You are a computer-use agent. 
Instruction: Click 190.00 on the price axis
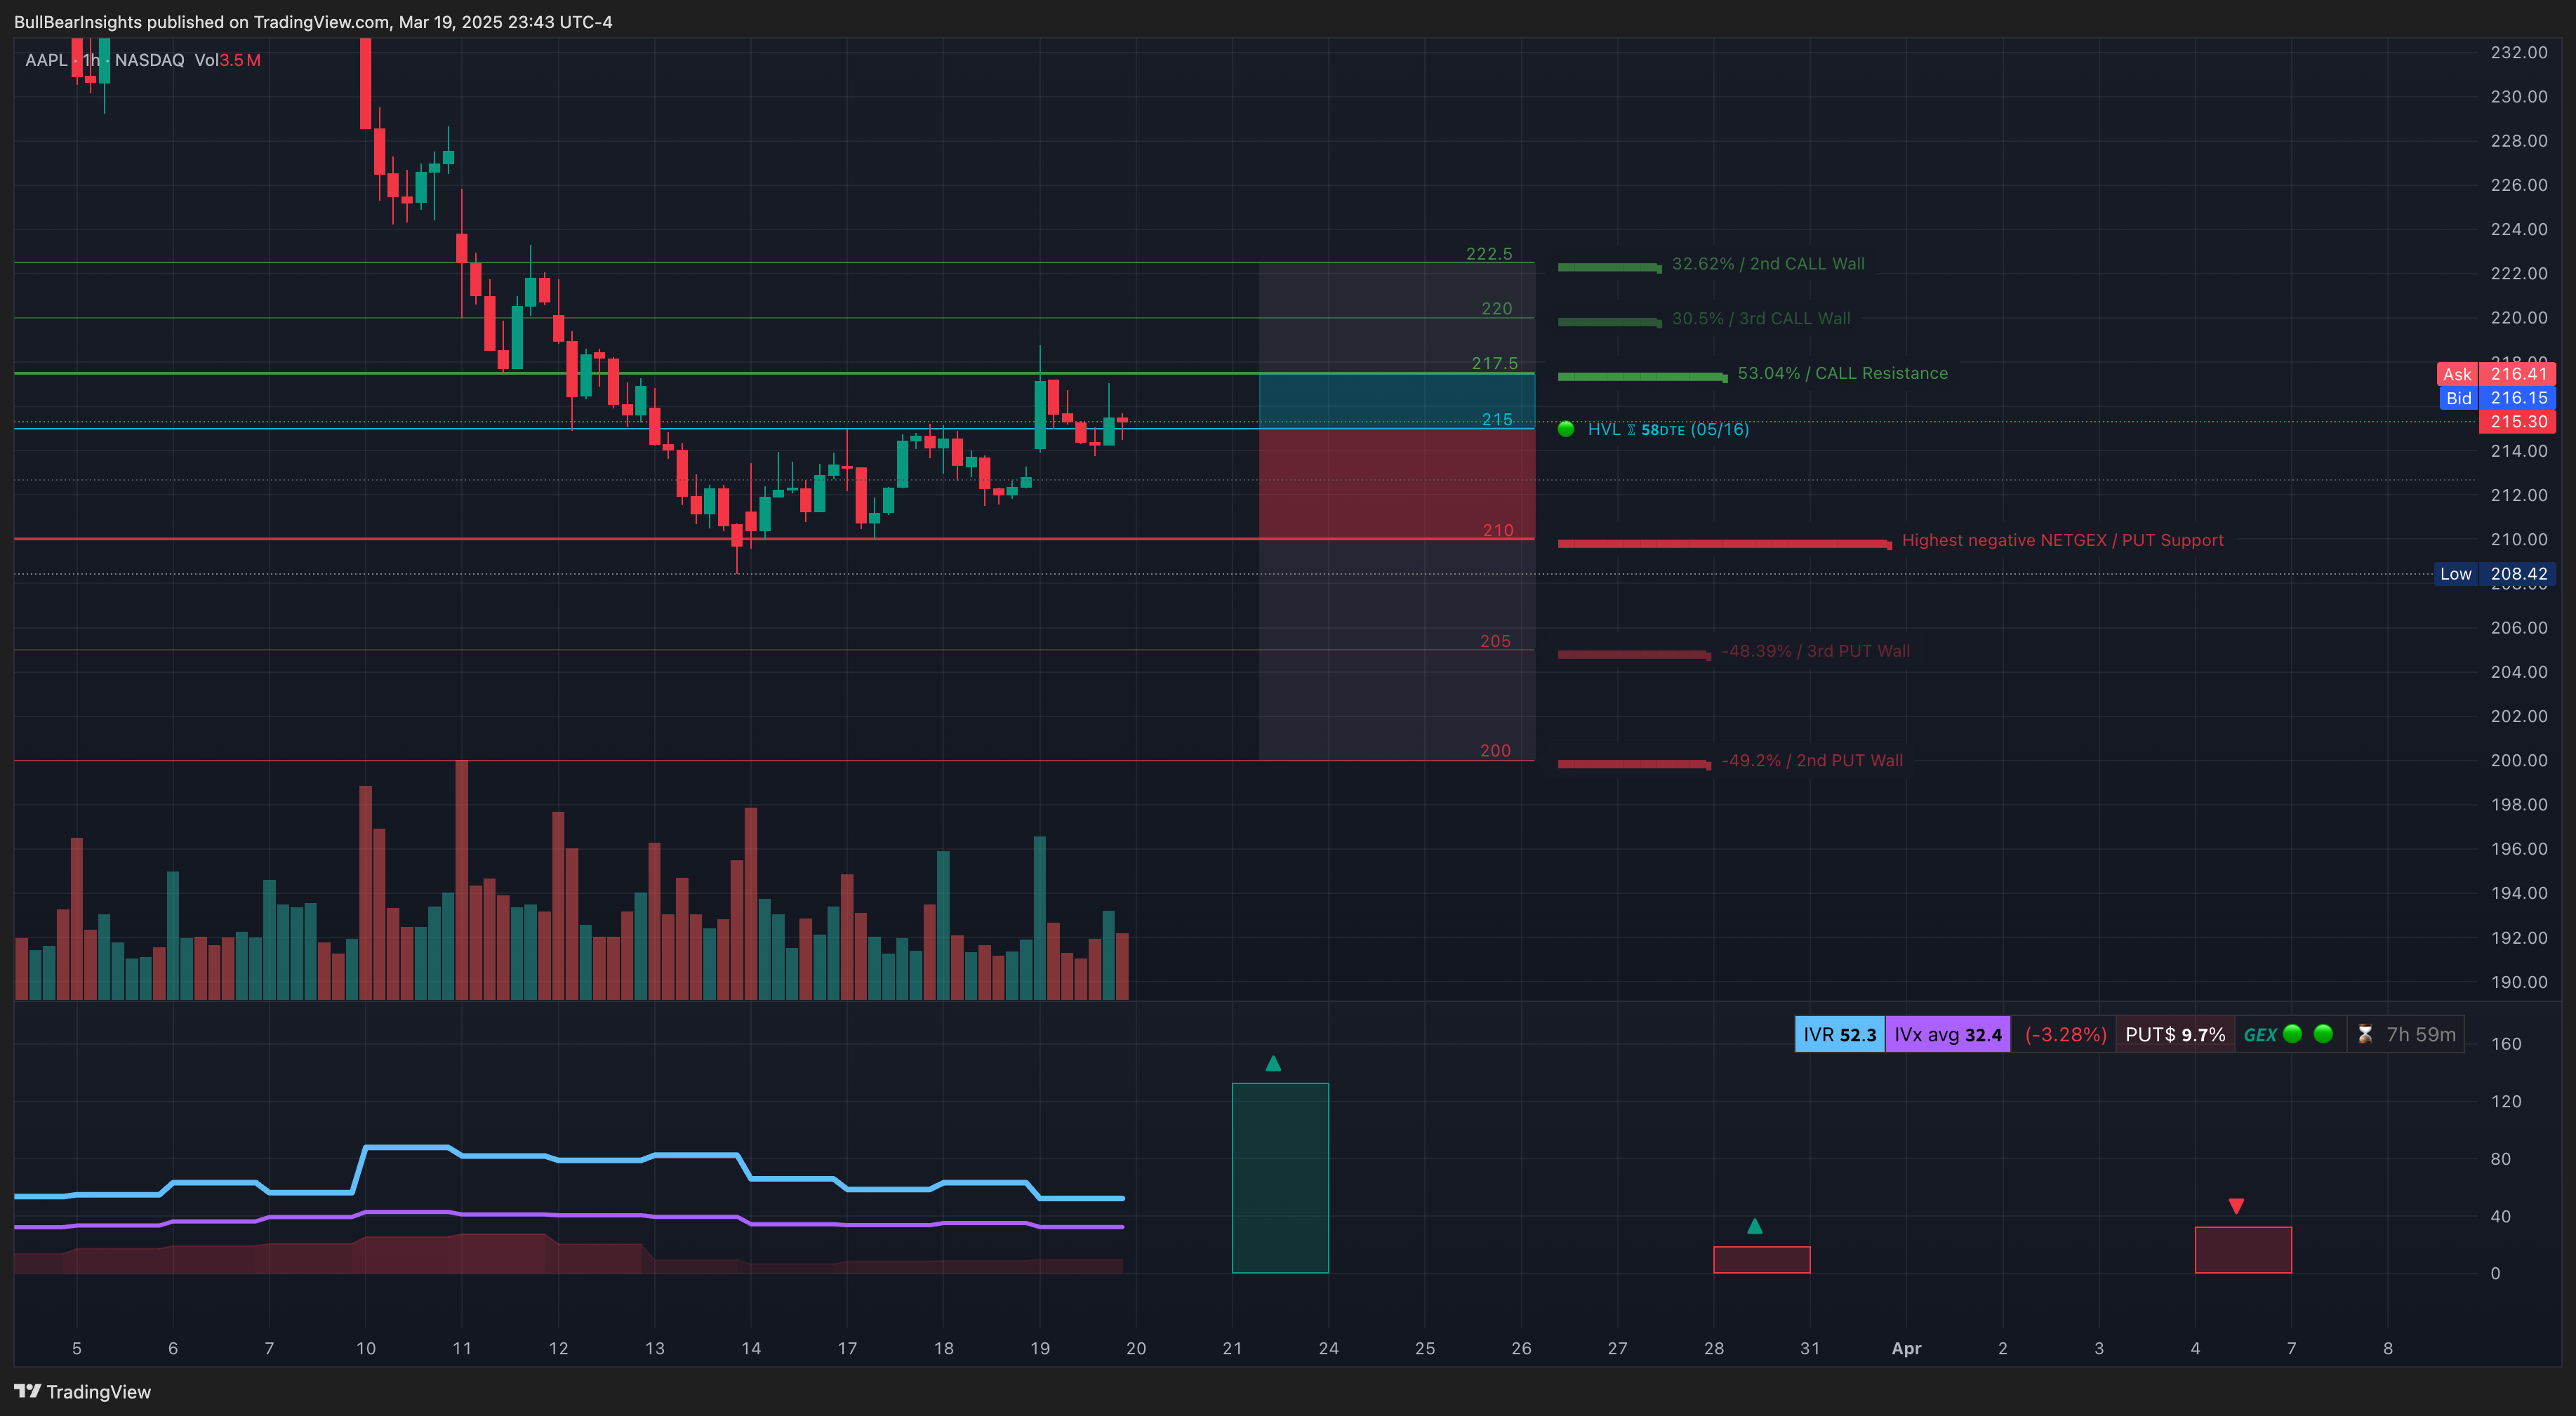2519,982
